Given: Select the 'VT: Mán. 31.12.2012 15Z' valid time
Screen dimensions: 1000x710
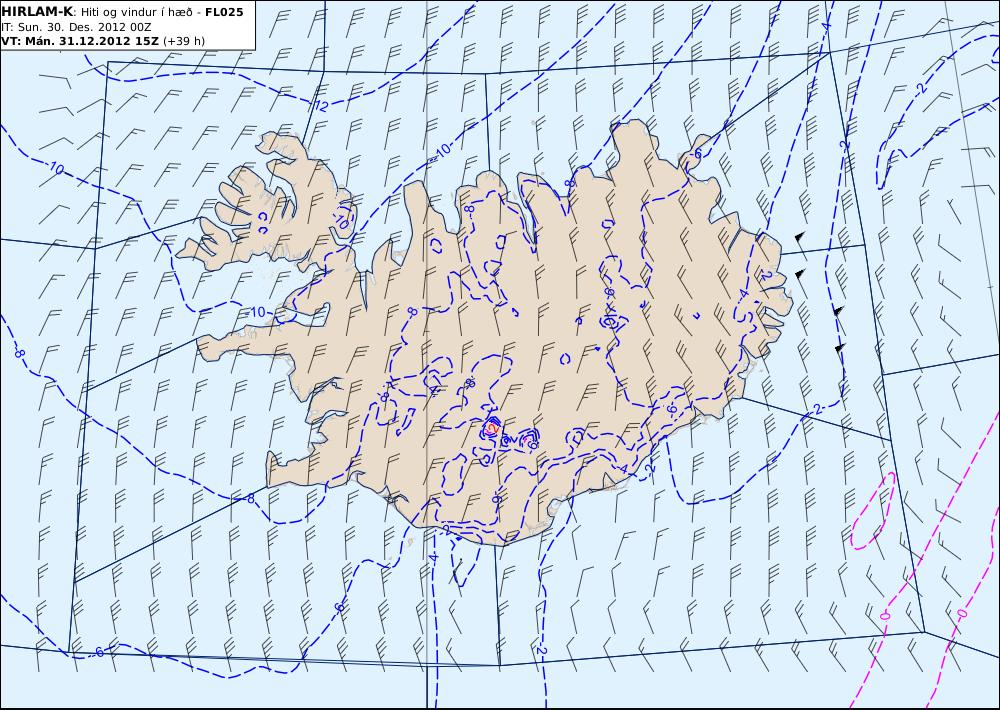Looking at the screenshot, I should click(x=82, y=41).
